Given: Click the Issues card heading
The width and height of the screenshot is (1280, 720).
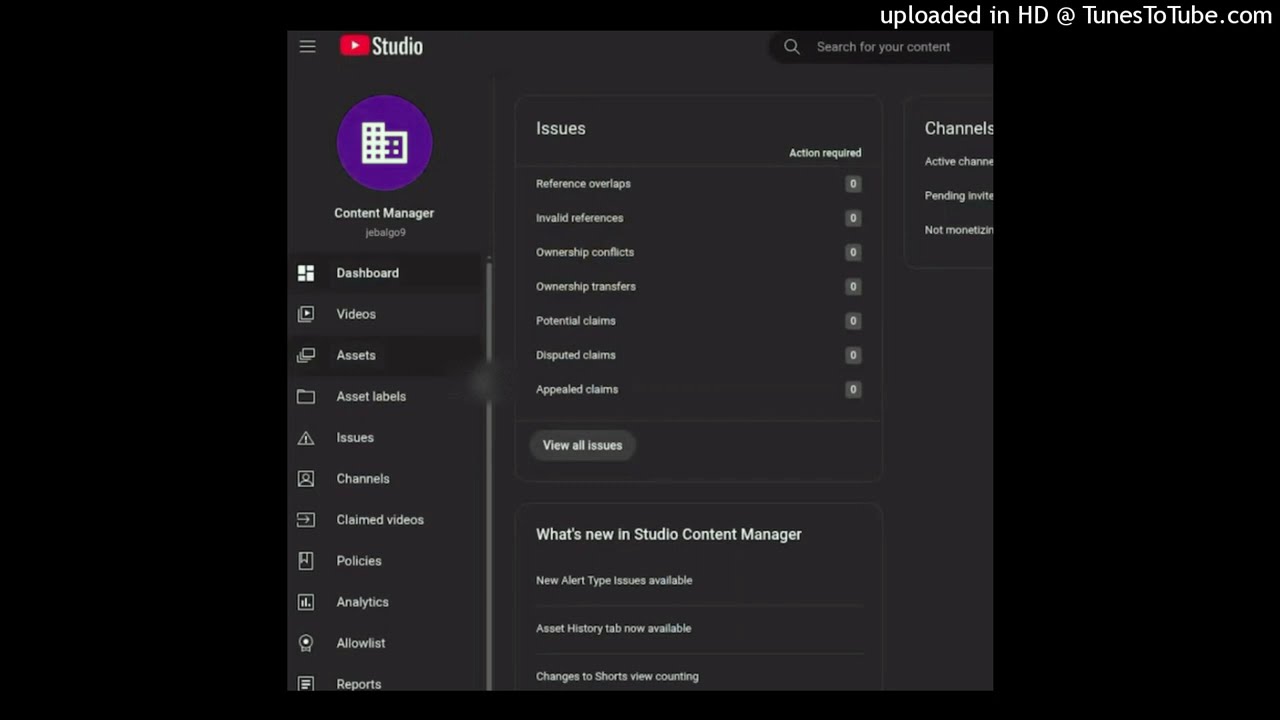Looking at the screenshot, I should (x=561, y=128).
